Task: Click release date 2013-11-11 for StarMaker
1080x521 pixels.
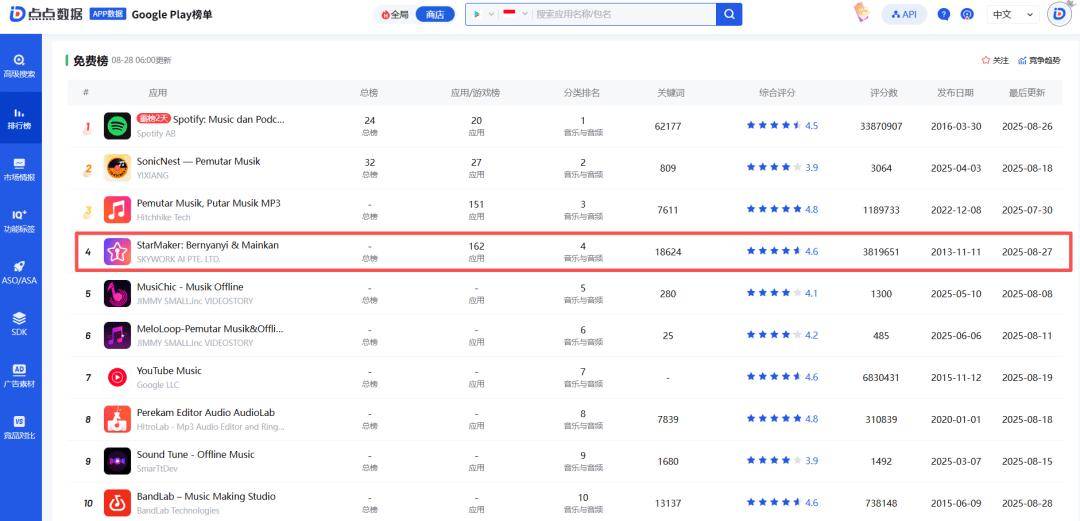Action: (x=955, y=252)
